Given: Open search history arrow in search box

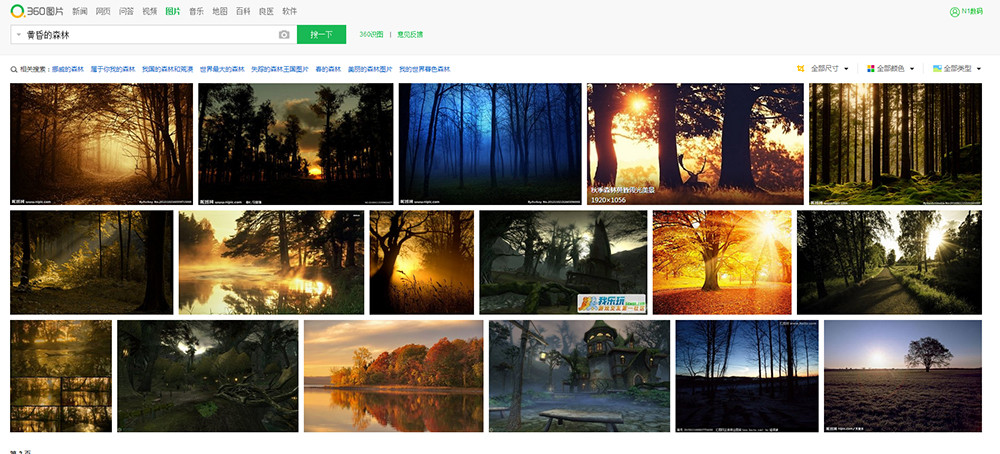Looking at the screenshot, I should click(x=19, y=35).
